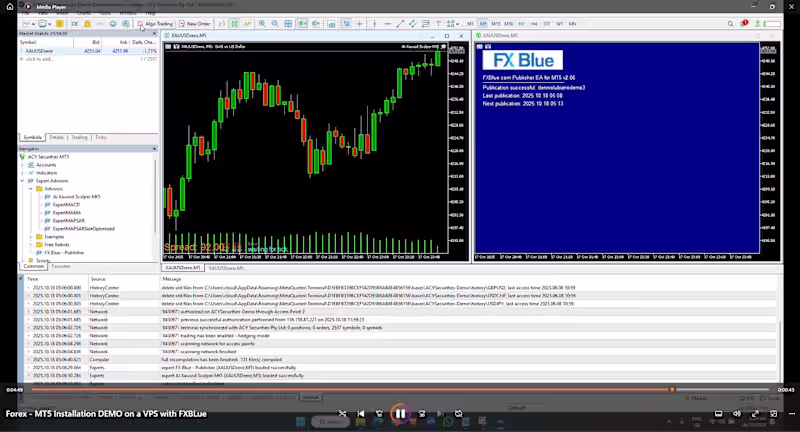This screenshot has width=800, height=432.
Task: Select the crosshair tool
Action: [x=360, y=24]
